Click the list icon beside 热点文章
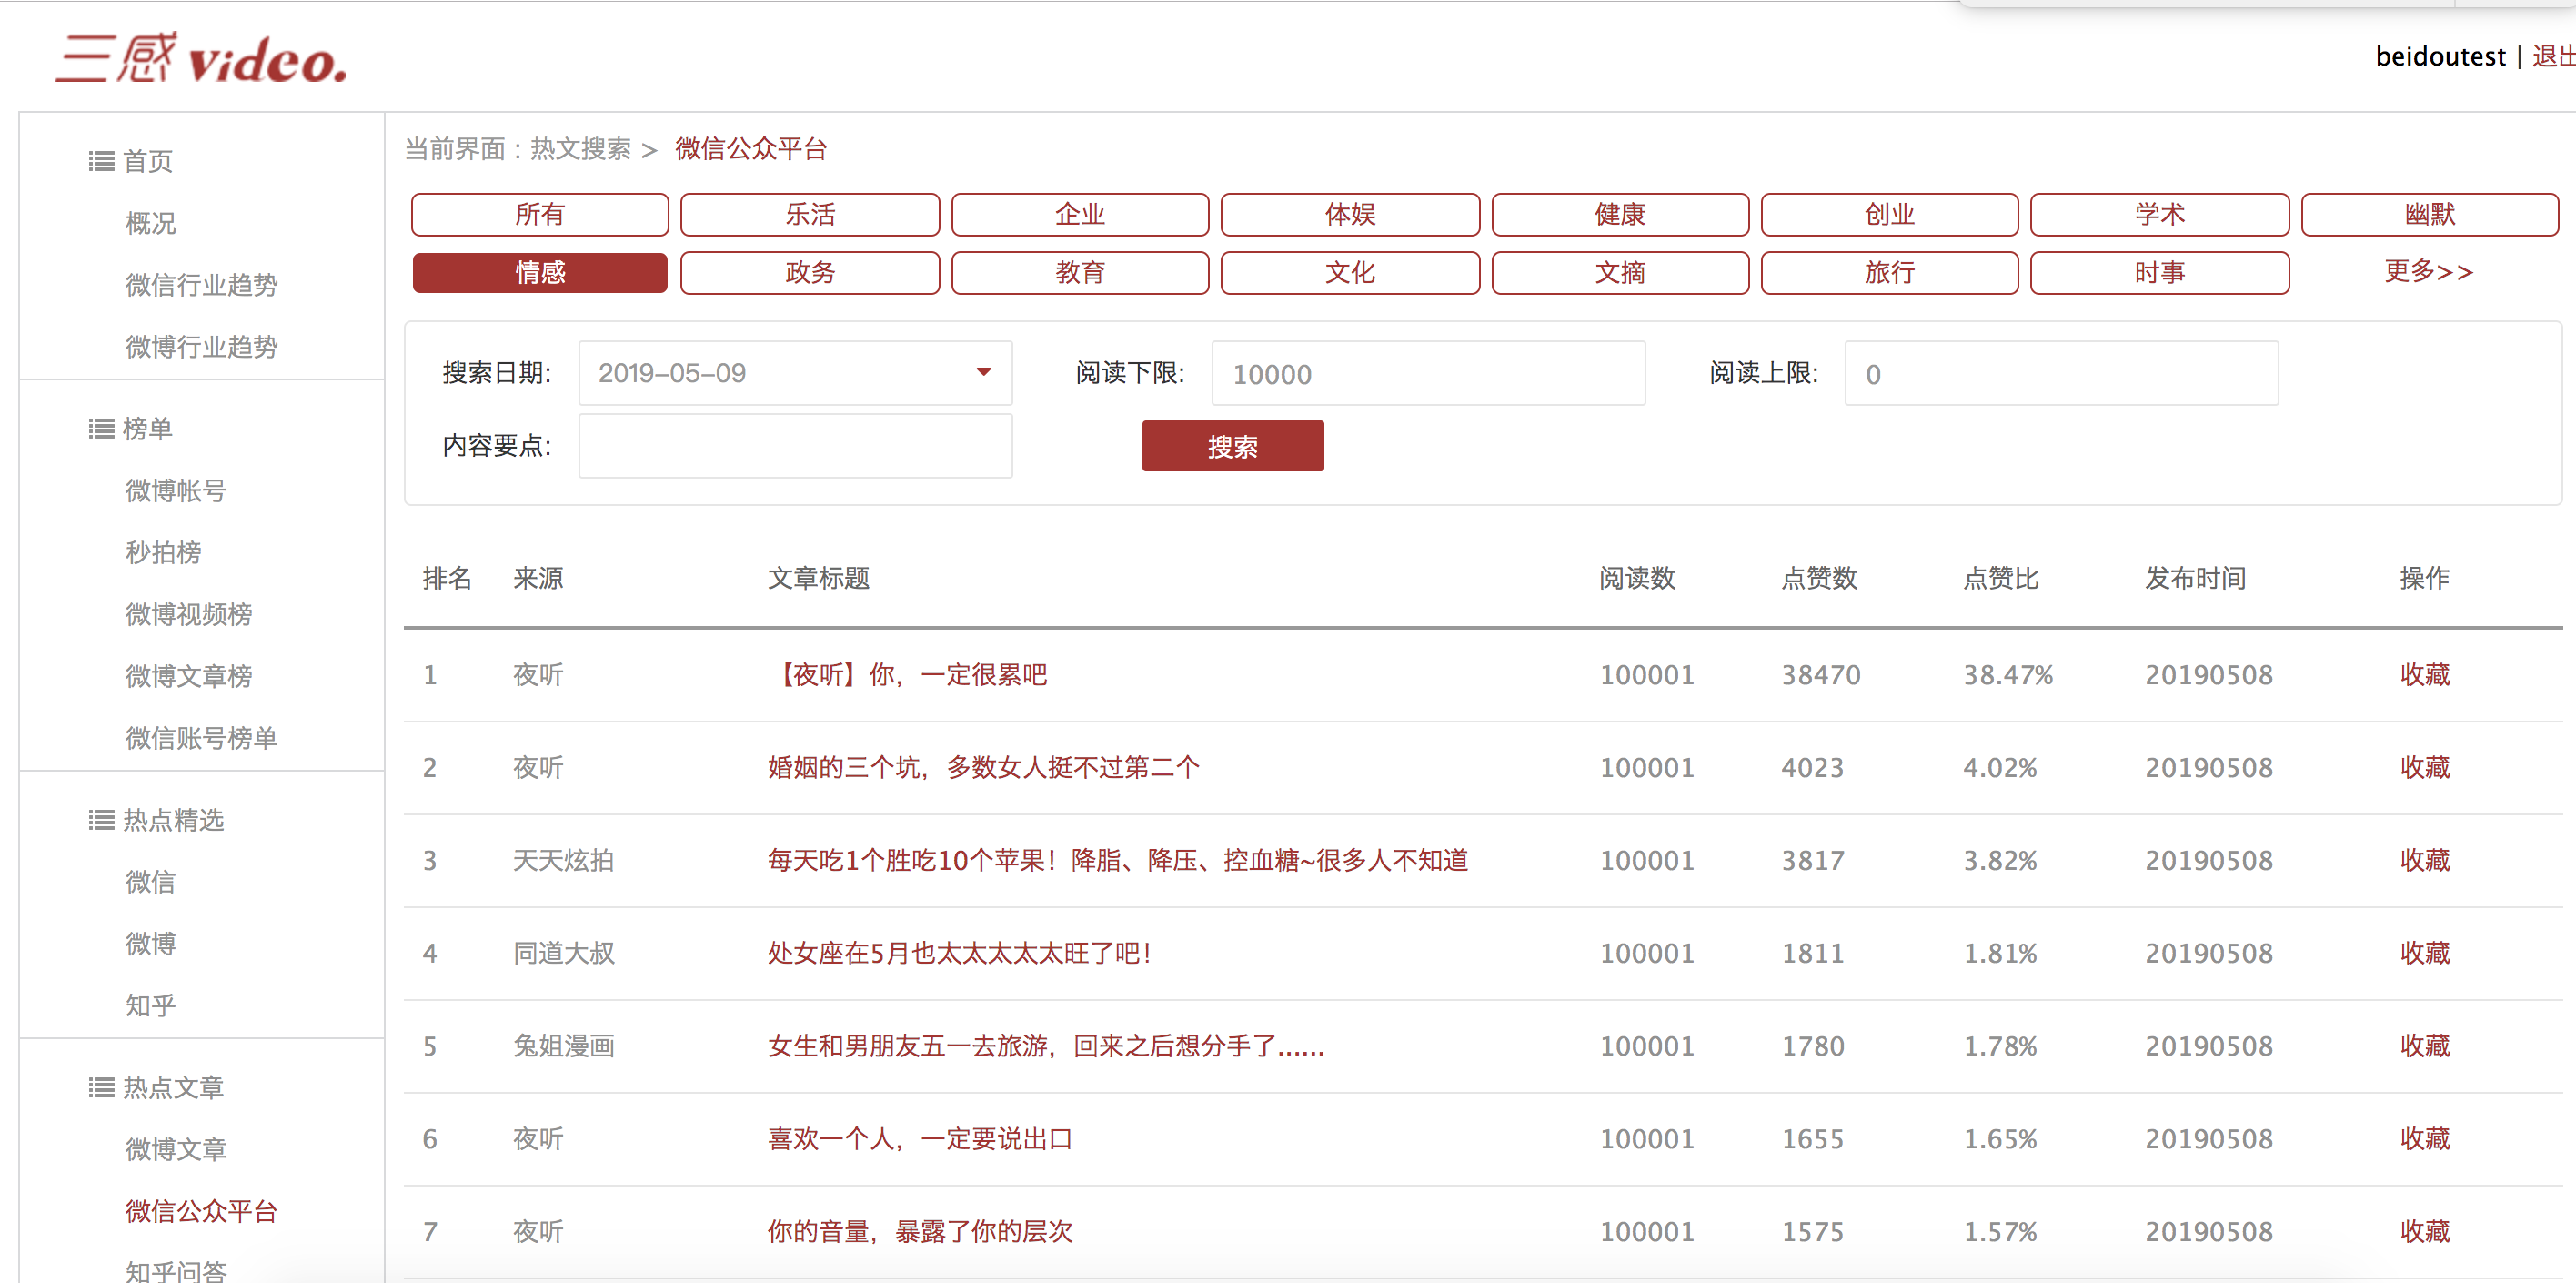The height and width of the screenshot is (1283, 2576). pyautogui.click(x=101, y=1087)
